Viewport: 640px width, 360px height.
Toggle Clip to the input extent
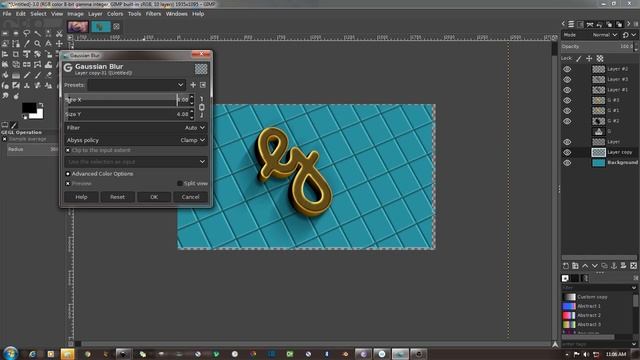click(x=68, y=150)
